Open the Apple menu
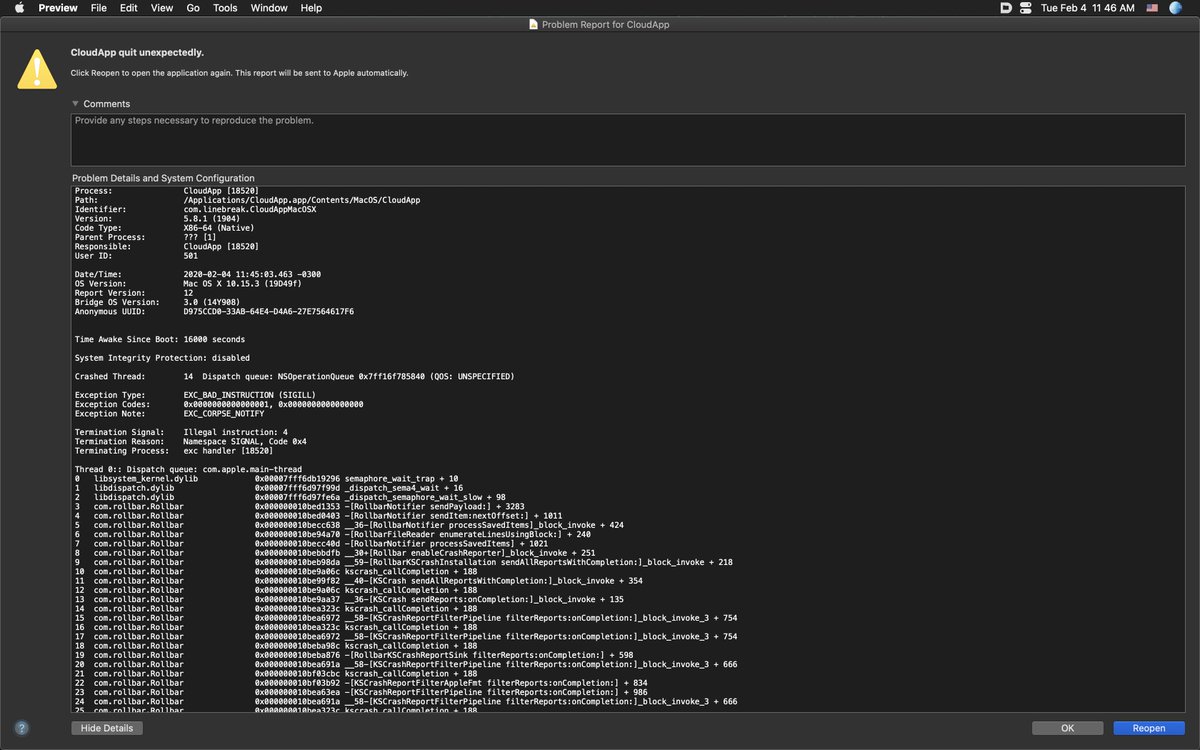Image resolution: width=1200 pixels, height=750 pixels. pos(19,7)
